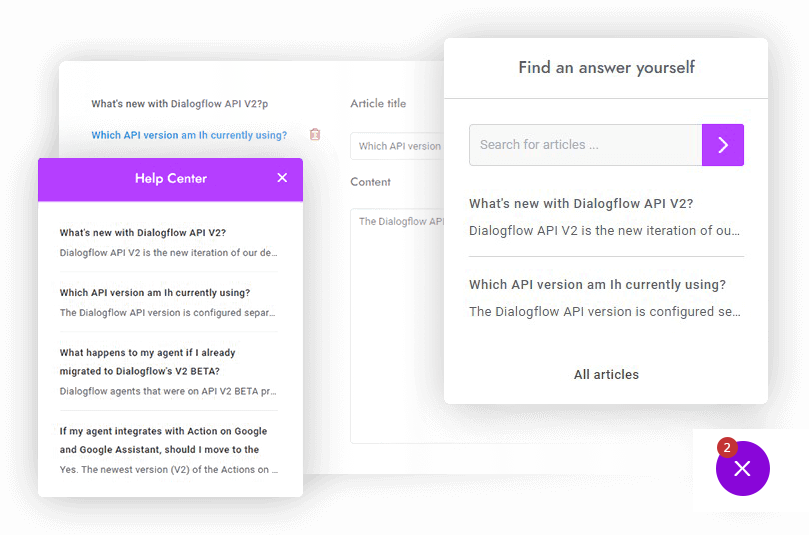Open "What's new with Dialogflow API V2?" search result
The width and height of the screenshot is (809, 535).
click(581, 204)
